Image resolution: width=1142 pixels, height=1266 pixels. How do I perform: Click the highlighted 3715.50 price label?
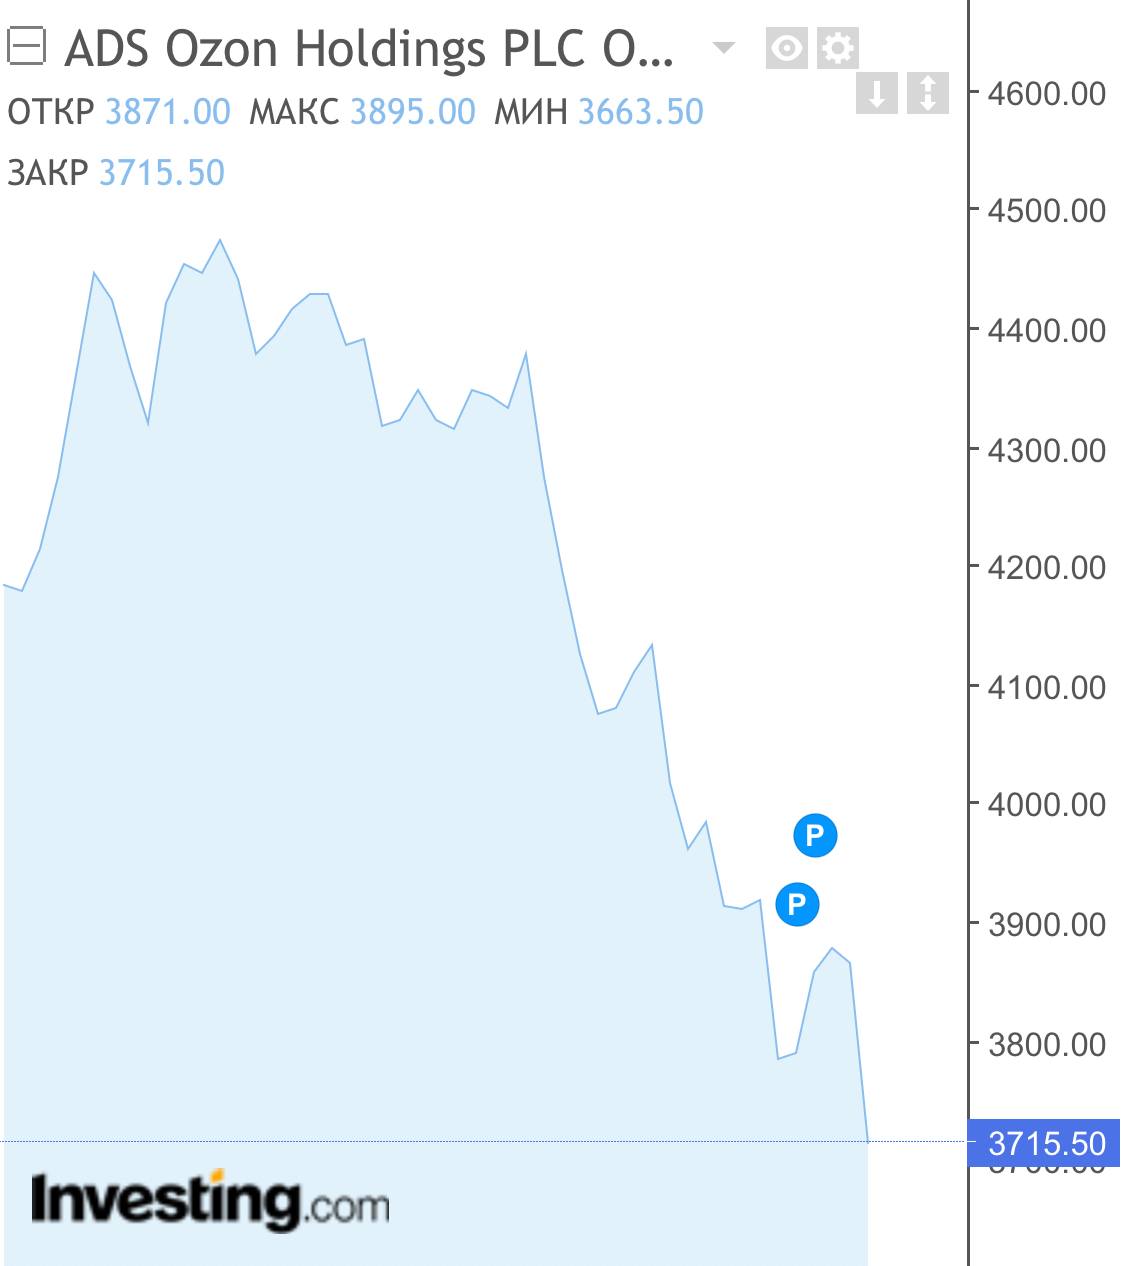tap(1046, 1142)
